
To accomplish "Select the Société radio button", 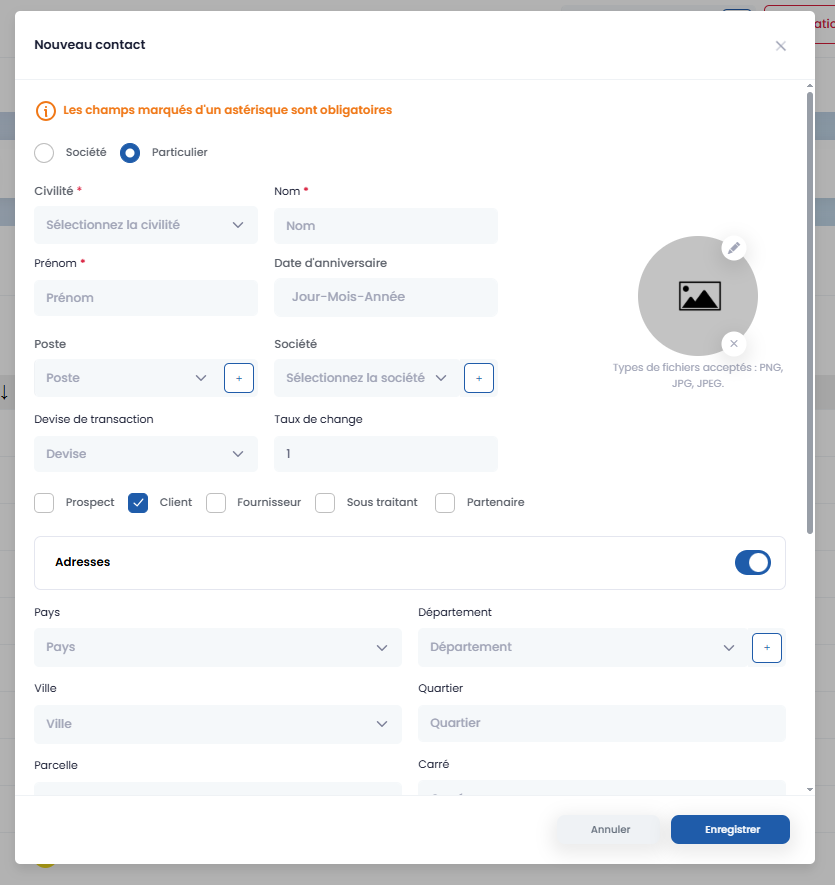I will [x=44, y=153].
